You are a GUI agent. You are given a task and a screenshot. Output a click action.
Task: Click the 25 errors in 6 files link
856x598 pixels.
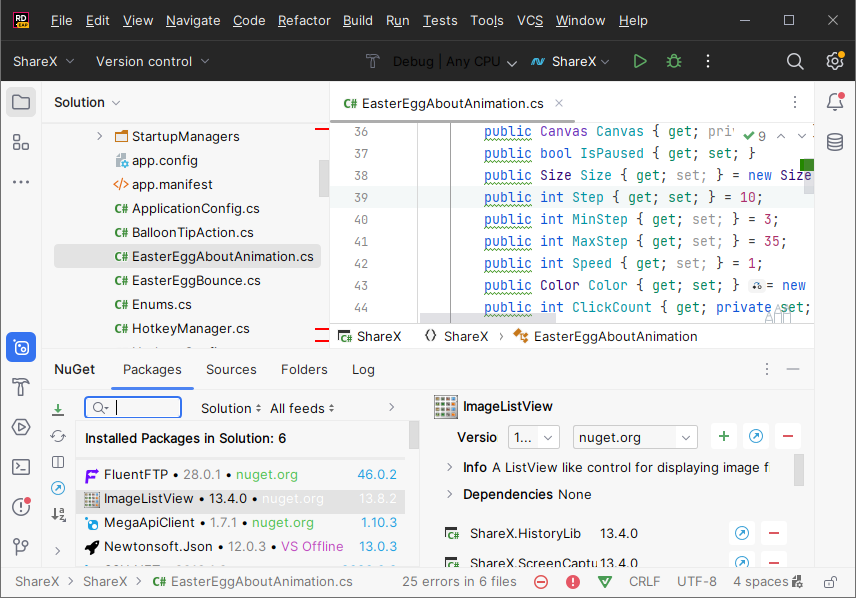coord(459,581)
